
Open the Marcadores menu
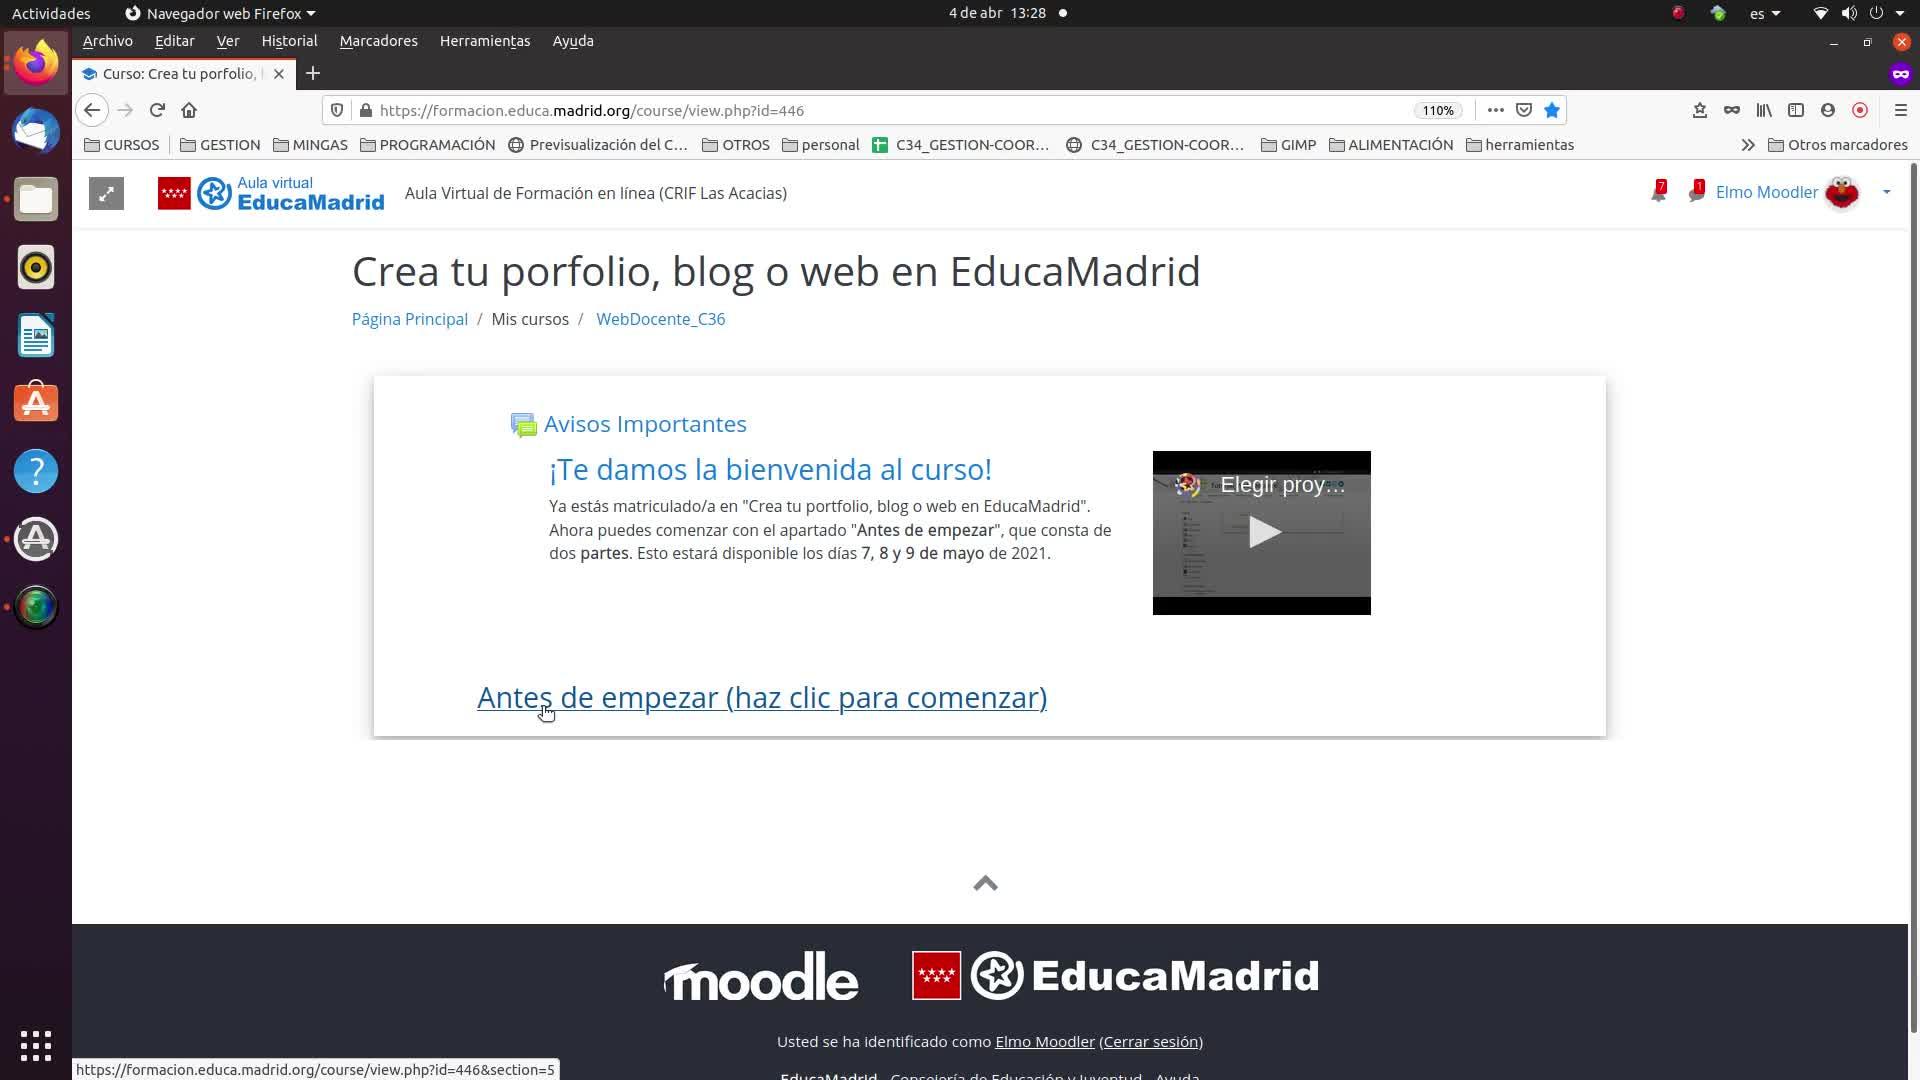[378, 41]
